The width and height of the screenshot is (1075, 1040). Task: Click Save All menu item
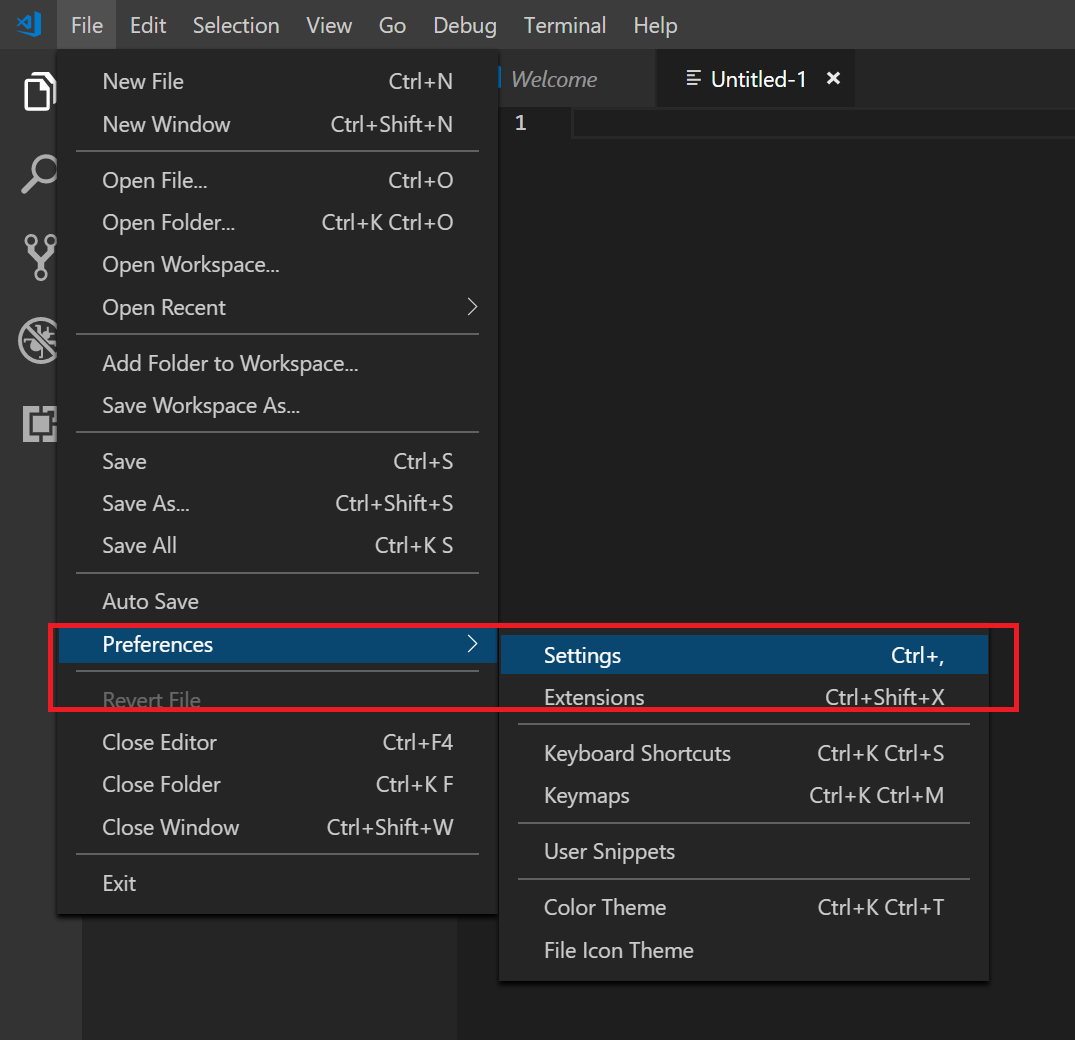pos(278,546)
